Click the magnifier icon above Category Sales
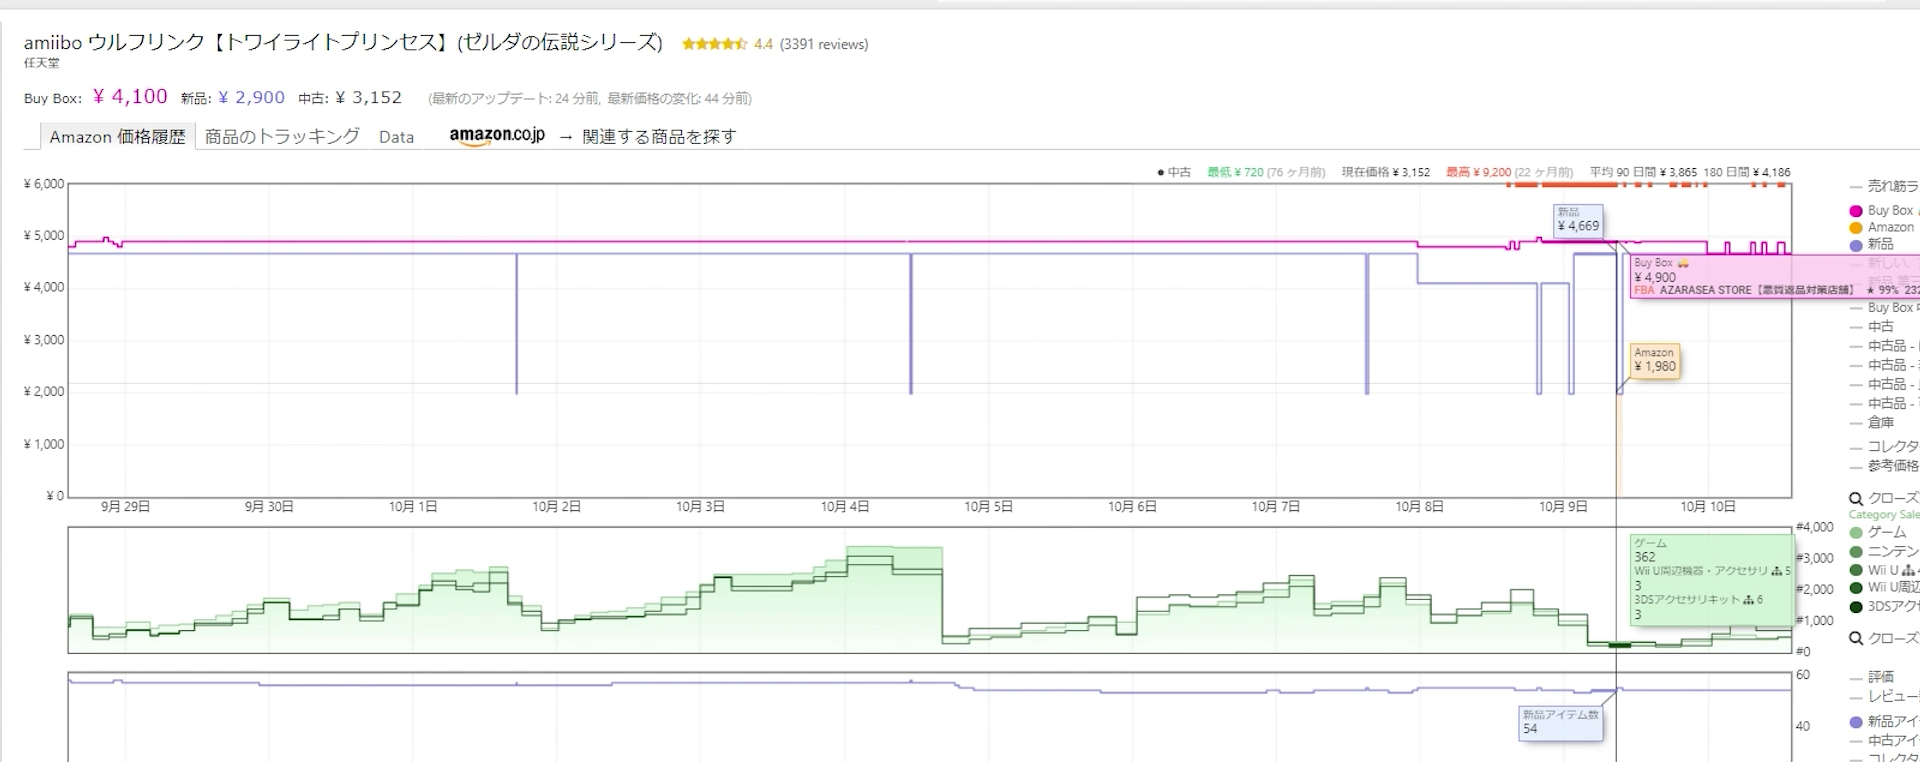 coord(1856,499)
